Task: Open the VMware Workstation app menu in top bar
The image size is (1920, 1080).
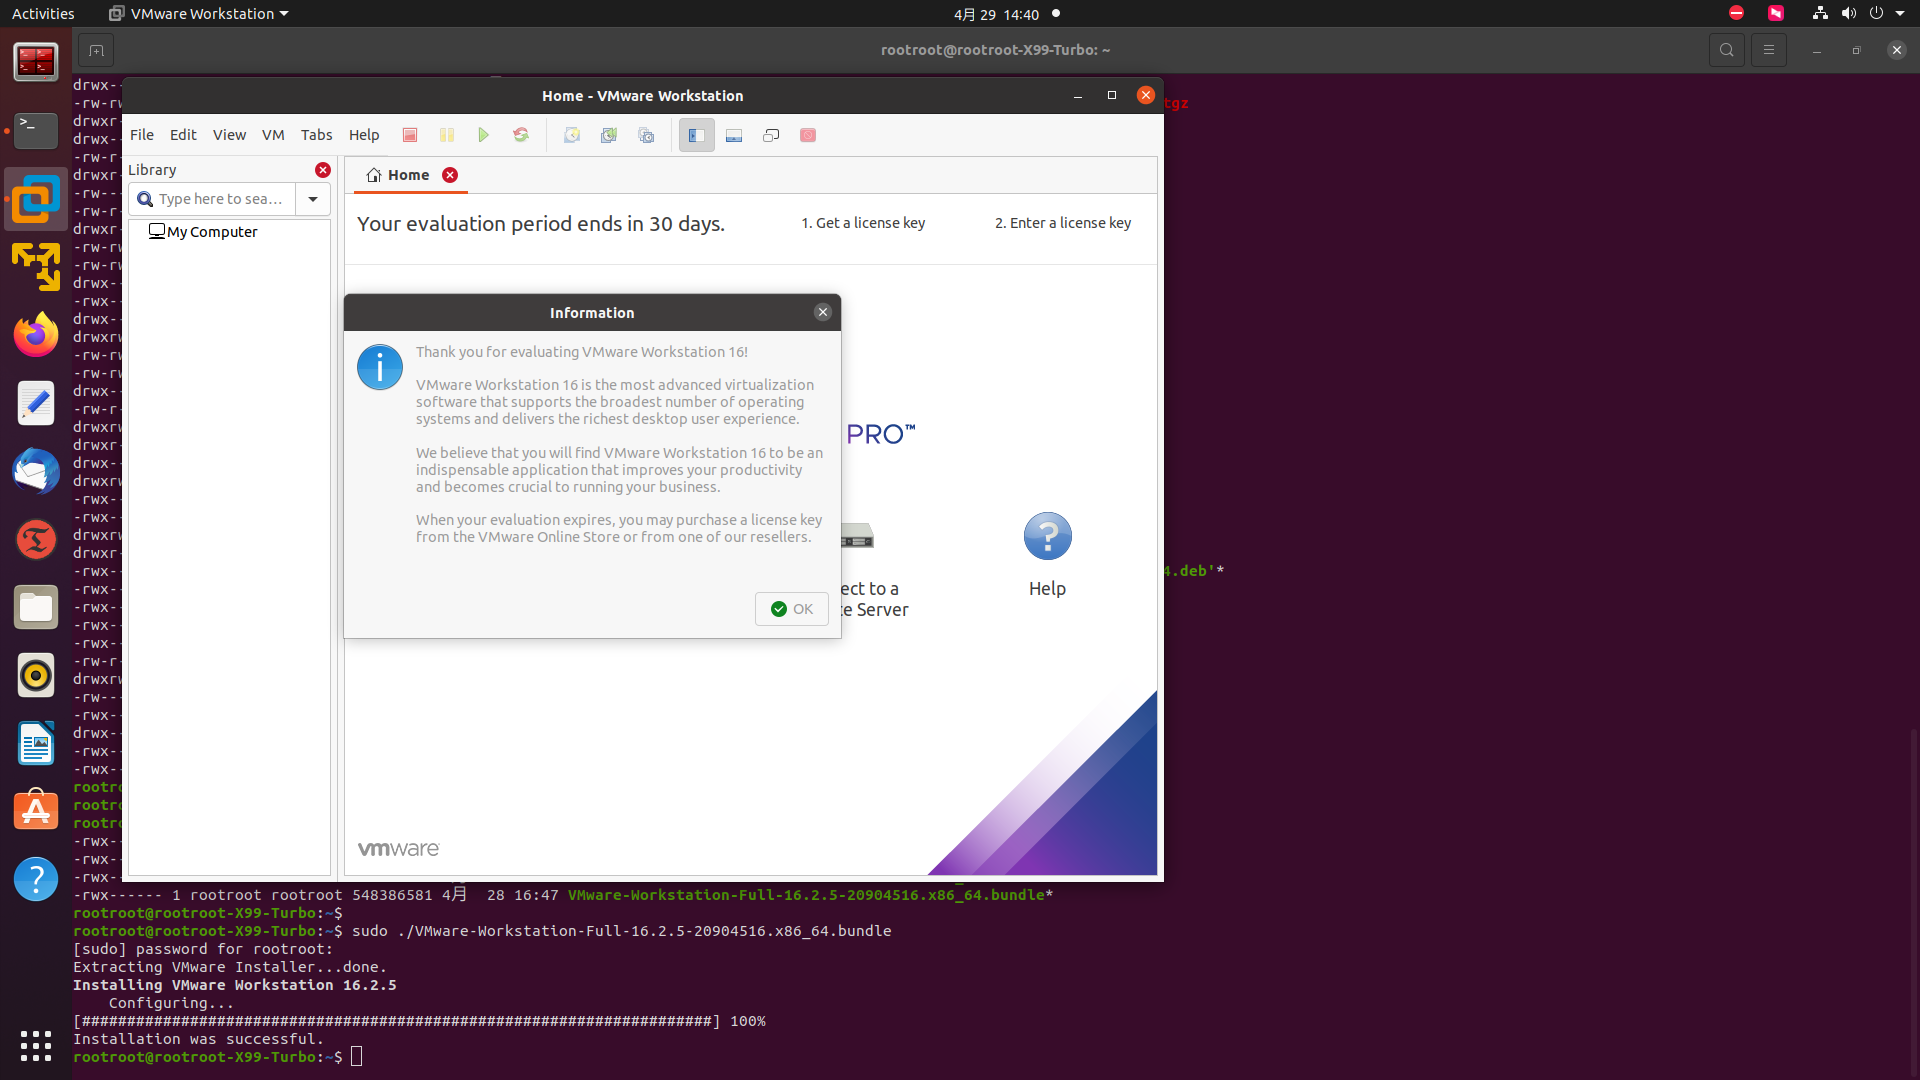Action: pos(199,14)
